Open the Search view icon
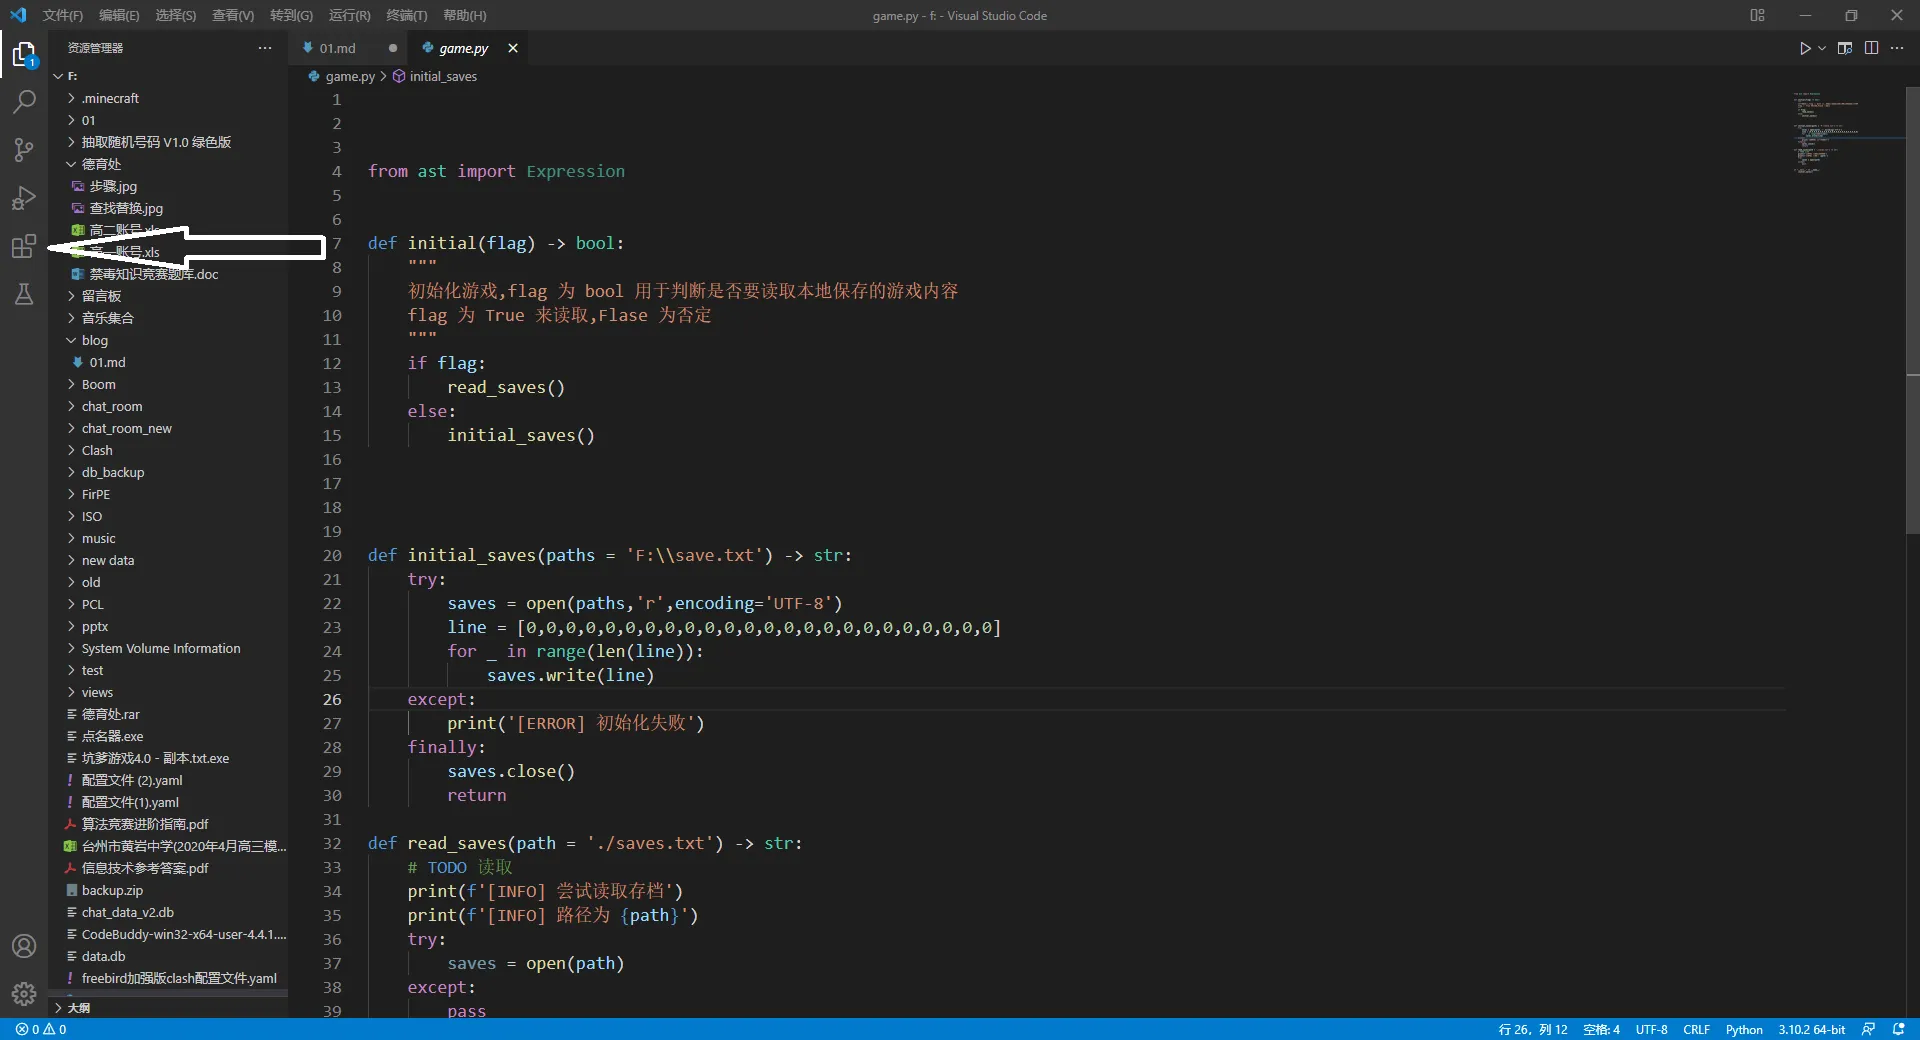The width and height of the screenshot is (1920, 1040). pos(24,102)
